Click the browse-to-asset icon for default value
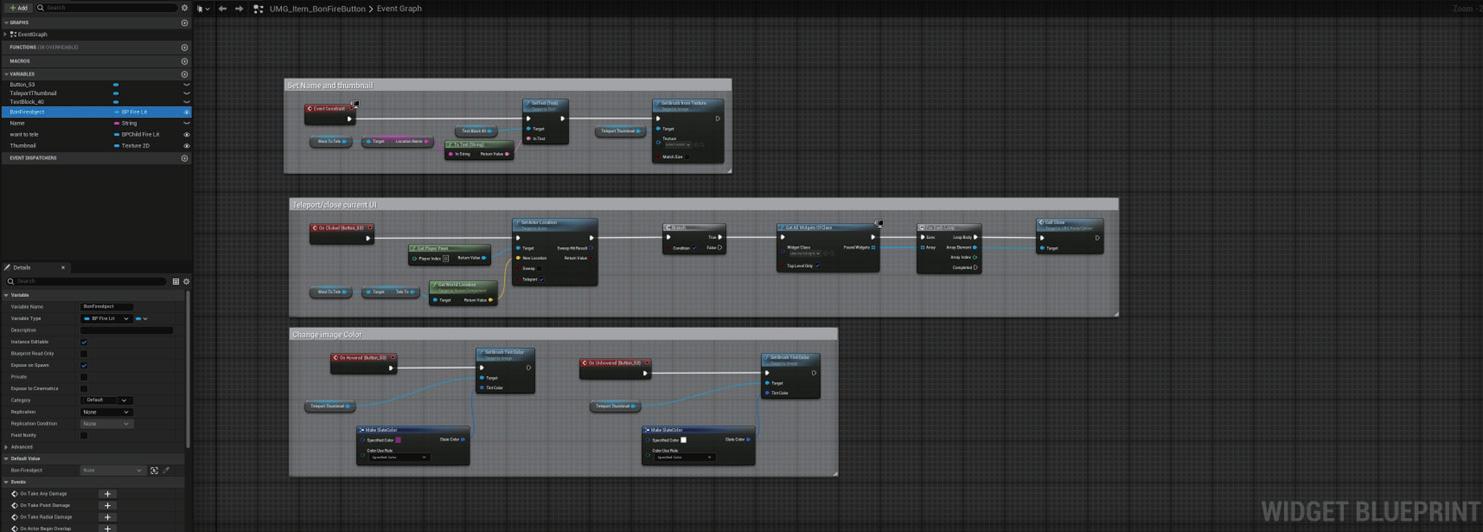The width and height of the screenshot is (1483, 532). (x=154, y=470)
